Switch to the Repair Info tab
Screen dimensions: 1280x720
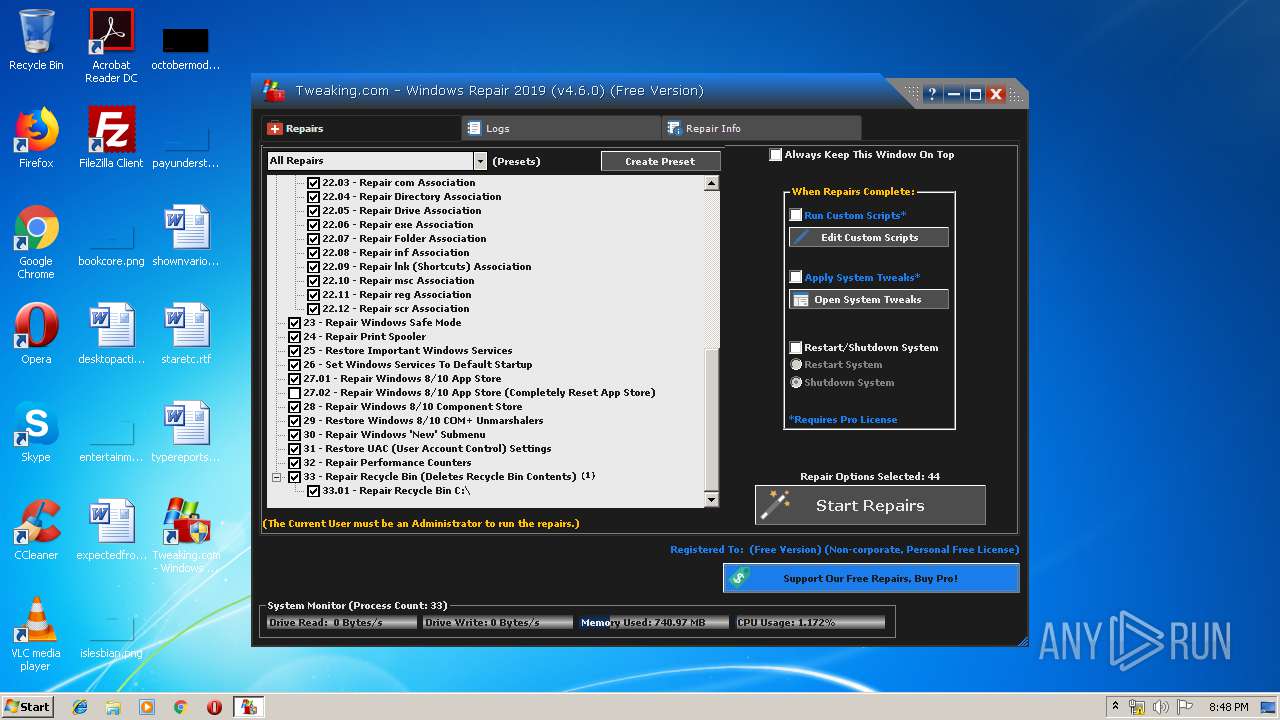coord(761,128)
